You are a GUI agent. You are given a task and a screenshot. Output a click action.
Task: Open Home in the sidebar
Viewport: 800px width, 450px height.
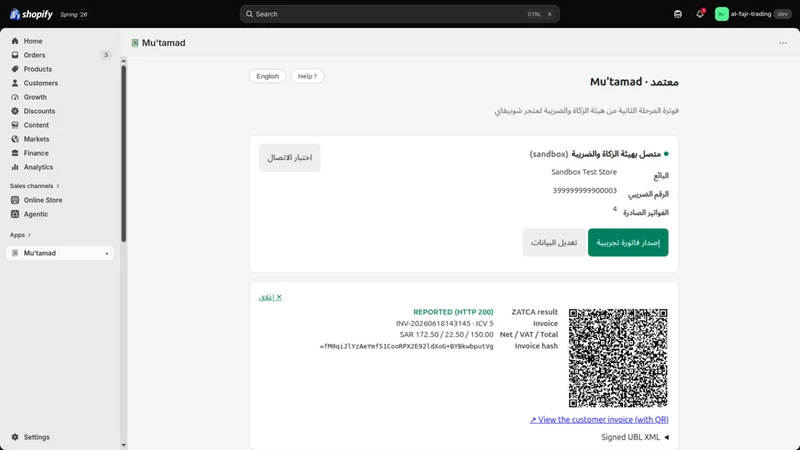tap(33, 41)
